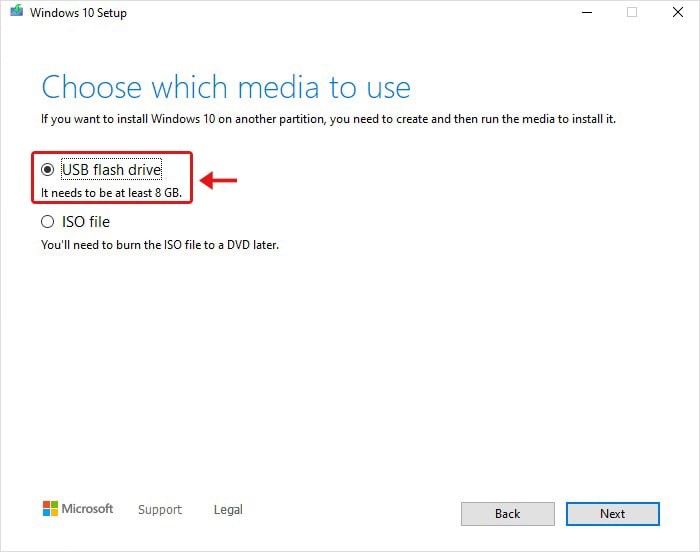Open the Support link
This screenshot has width=700, height=552.
(160, 509)
